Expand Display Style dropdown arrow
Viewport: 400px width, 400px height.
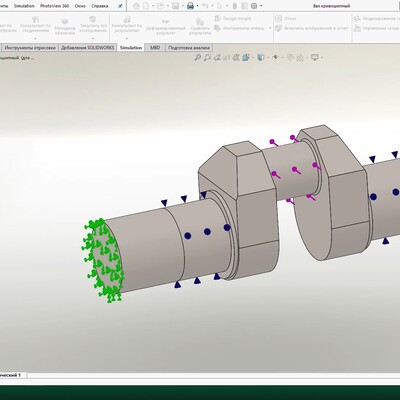click(x=268, y=58)
